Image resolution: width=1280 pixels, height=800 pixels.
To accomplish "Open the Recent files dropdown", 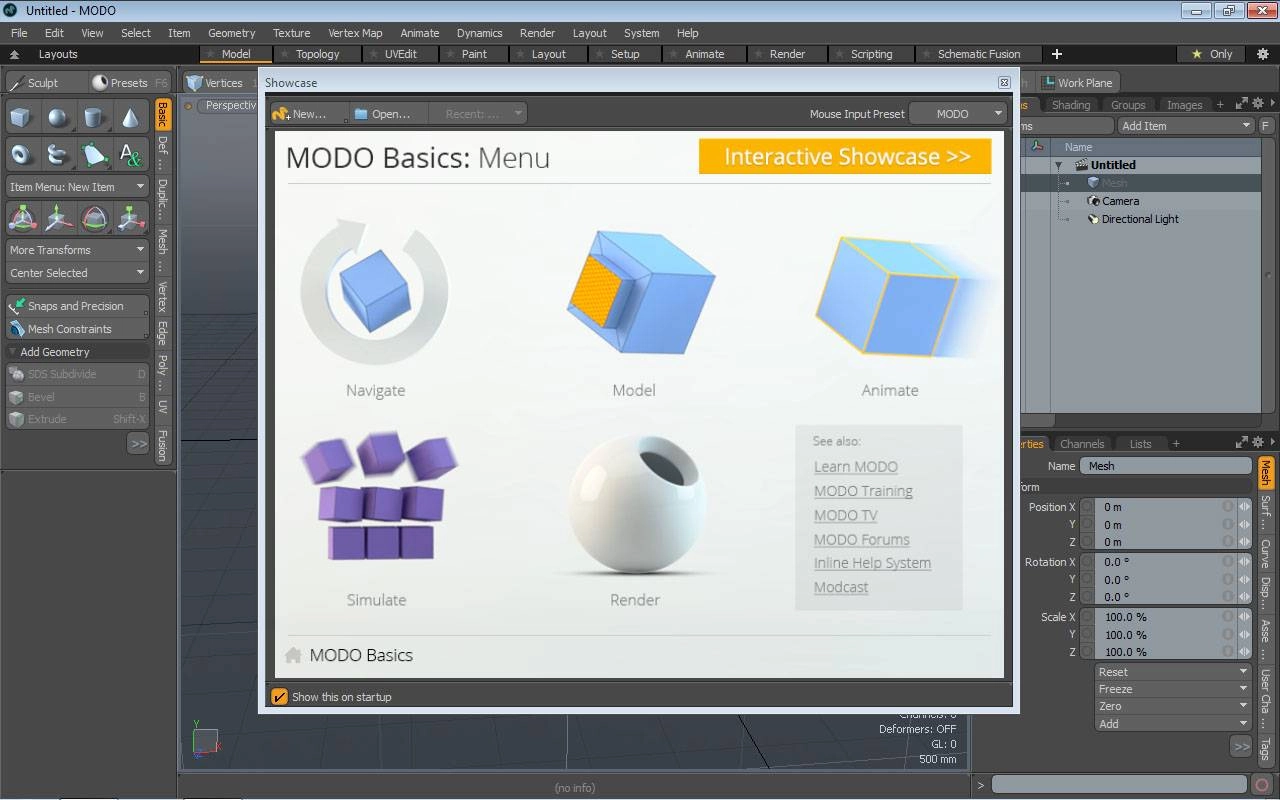I will (480, 114).
